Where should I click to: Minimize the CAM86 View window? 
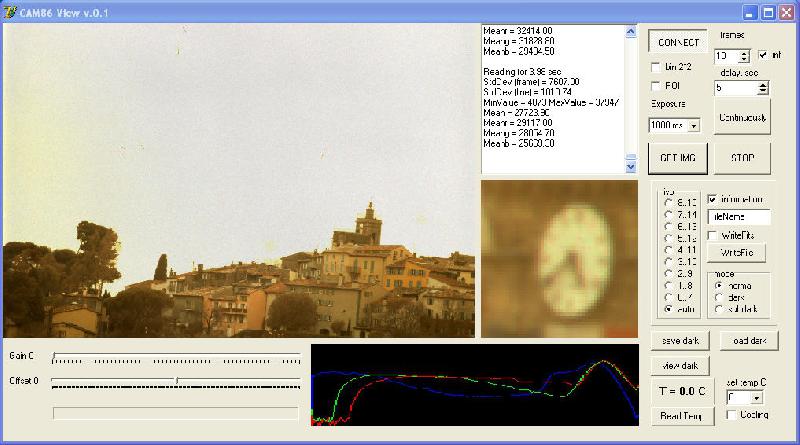[x=749, y=13]
